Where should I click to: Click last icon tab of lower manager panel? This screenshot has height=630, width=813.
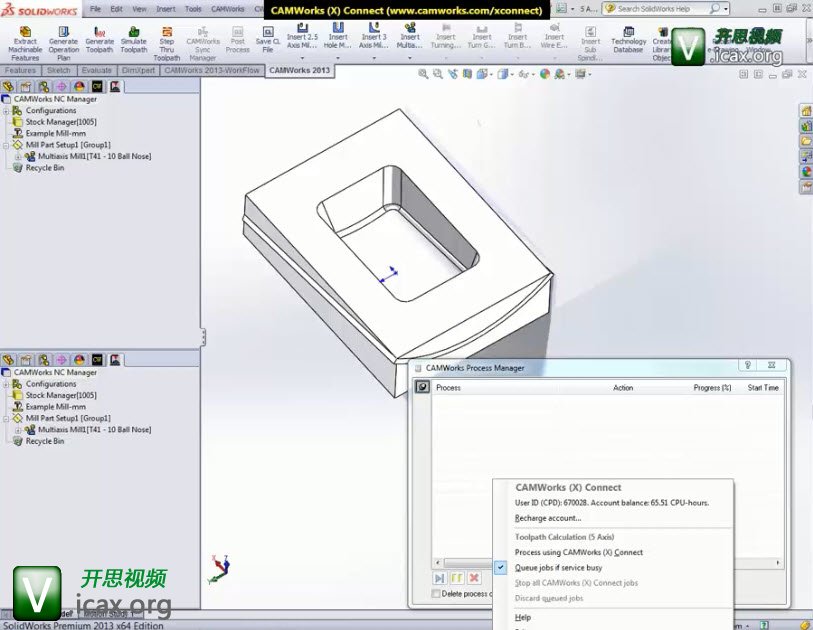(115, 359)
